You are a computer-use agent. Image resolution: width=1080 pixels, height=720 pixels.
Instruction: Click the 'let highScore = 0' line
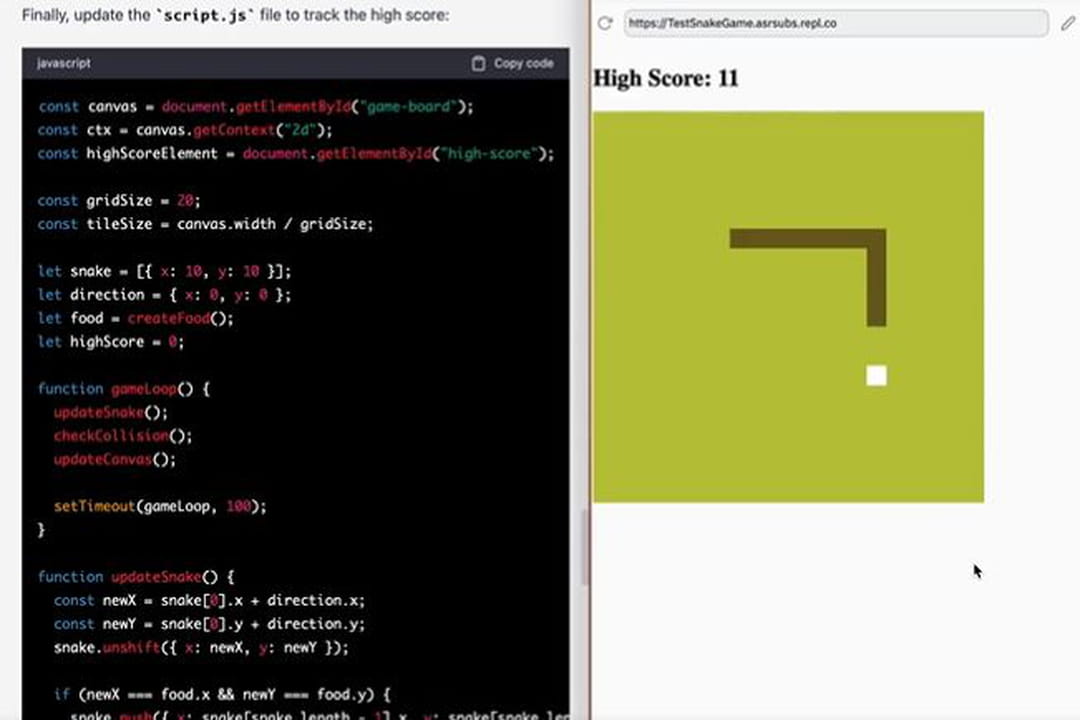pos(111,342)
